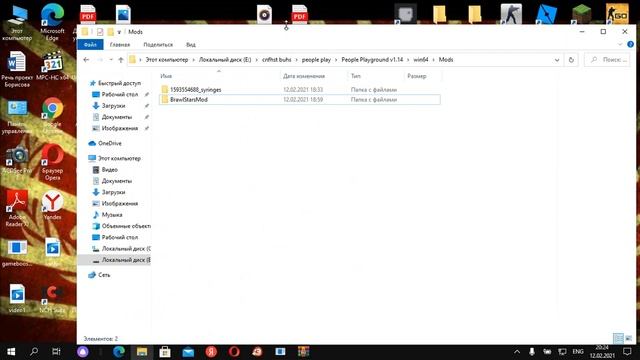
Task: Open Opera browser from taskbar
Action: (x=234, y=351)
